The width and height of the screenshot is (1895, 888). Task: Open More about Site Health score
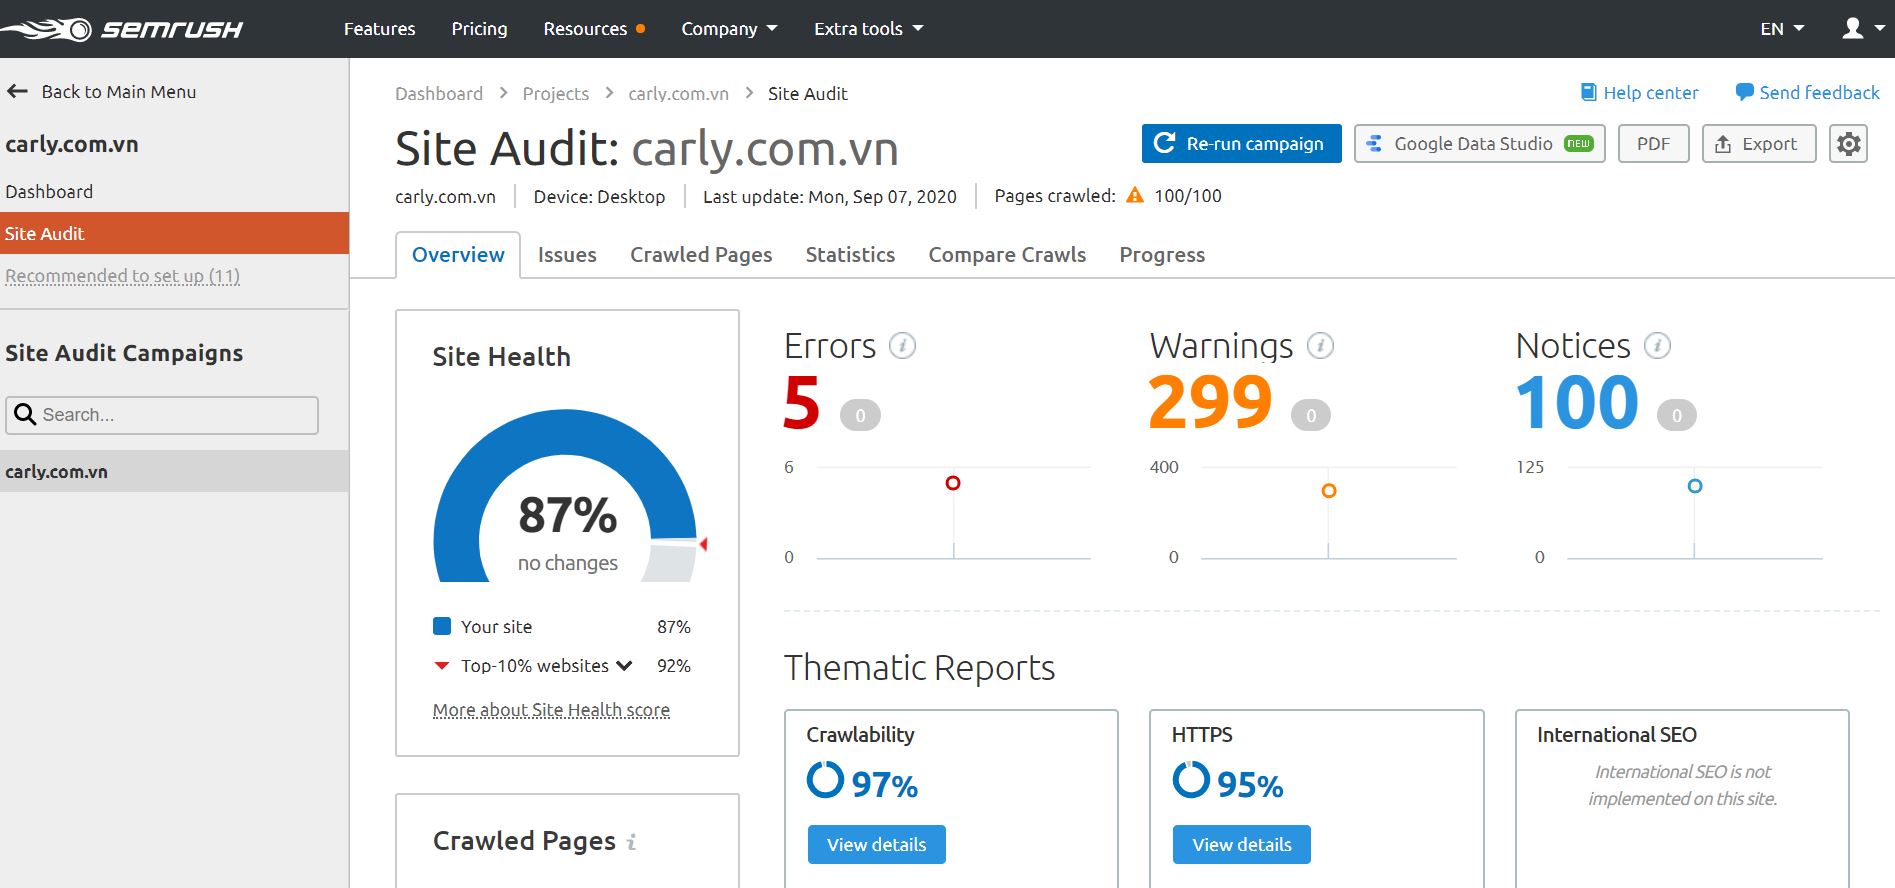click(x=551, y=710)
